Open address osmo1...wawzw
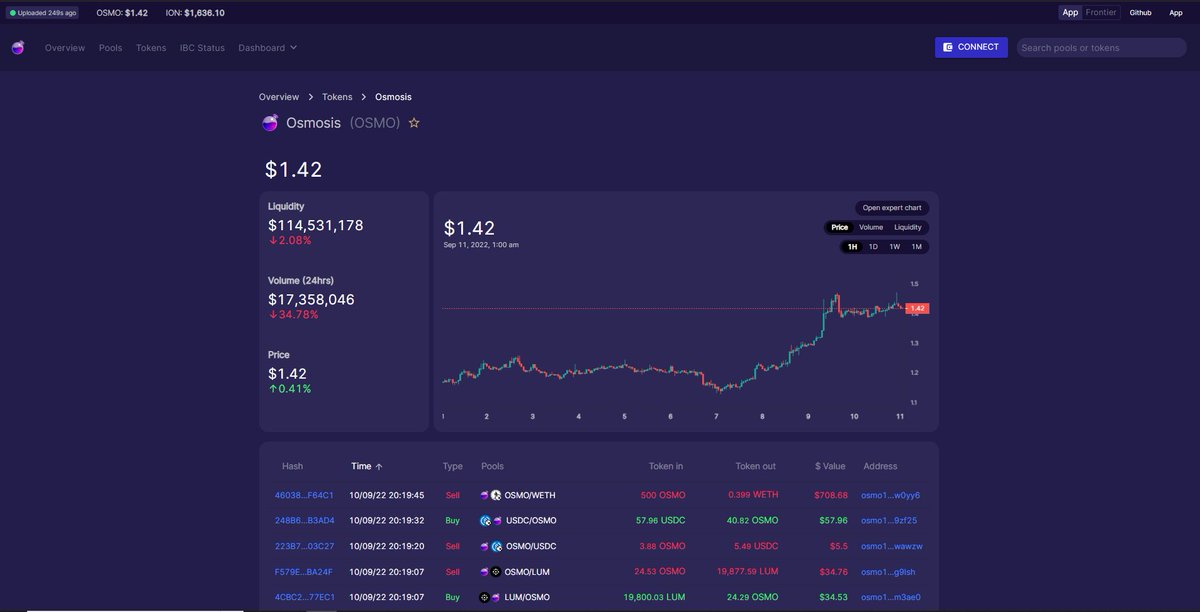The image size is (1200, 612). click(x=892, y=546)
